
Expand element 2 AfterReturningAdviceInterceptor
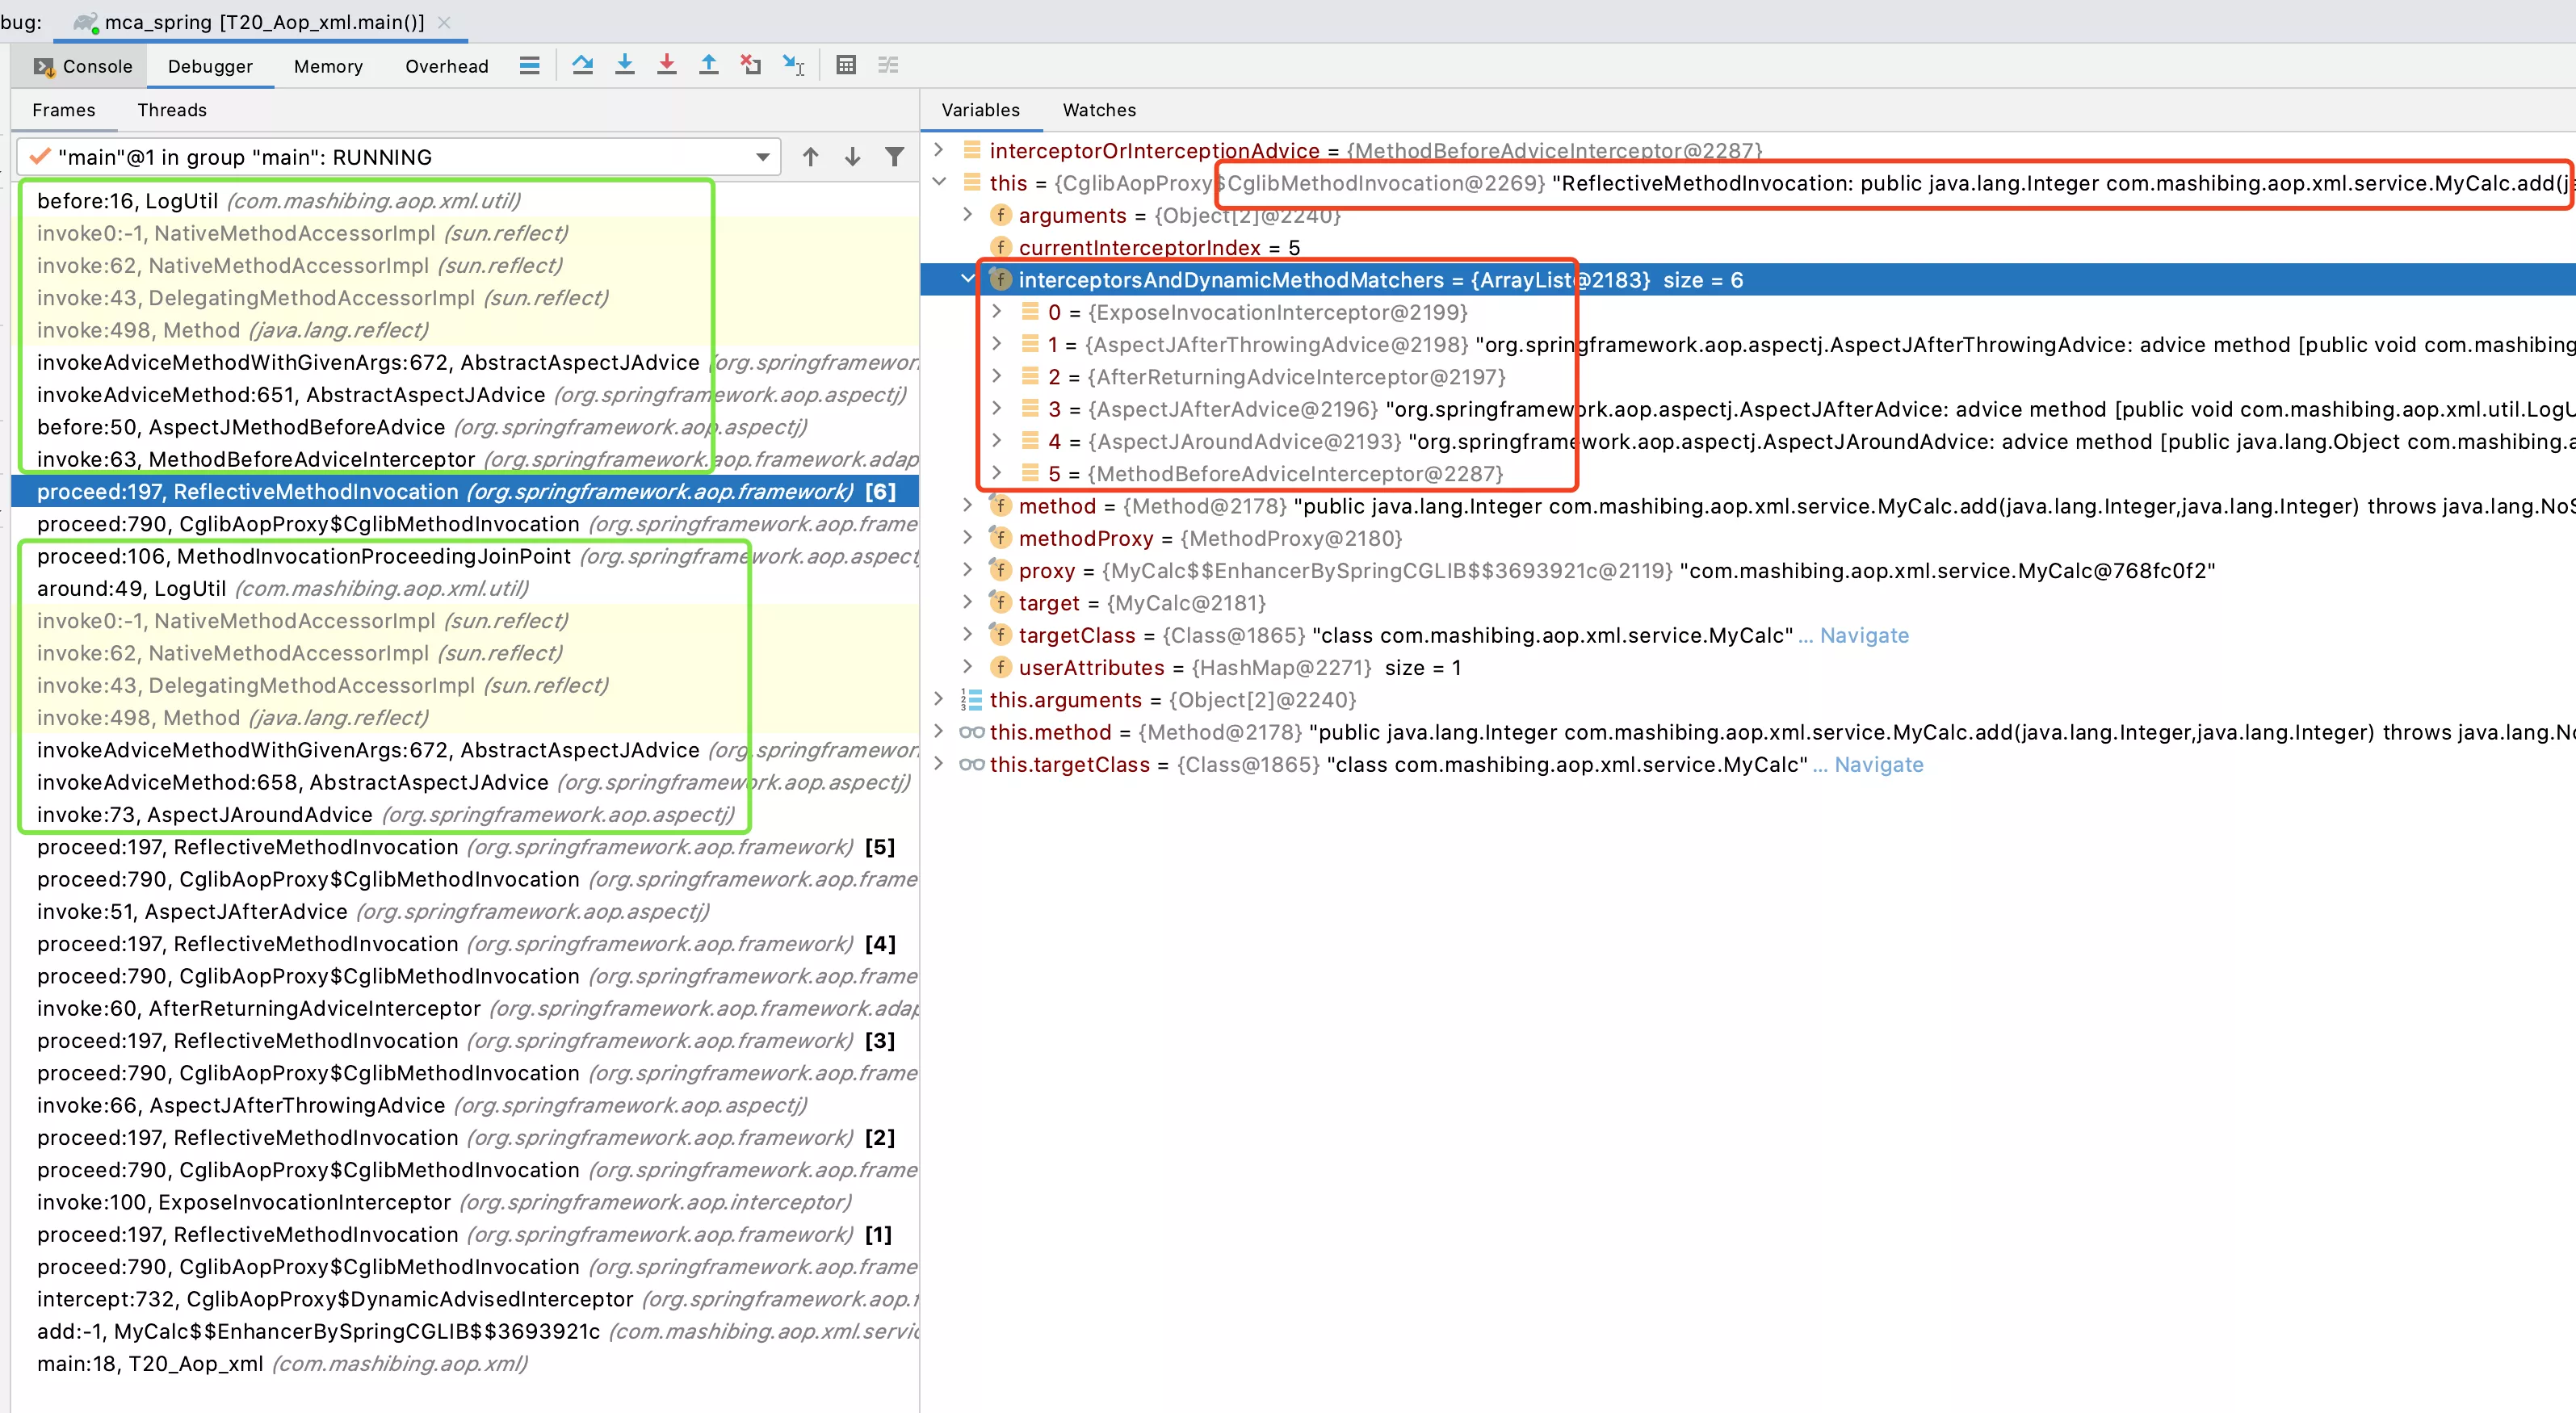pyautogui.click(x=996, y=376)
